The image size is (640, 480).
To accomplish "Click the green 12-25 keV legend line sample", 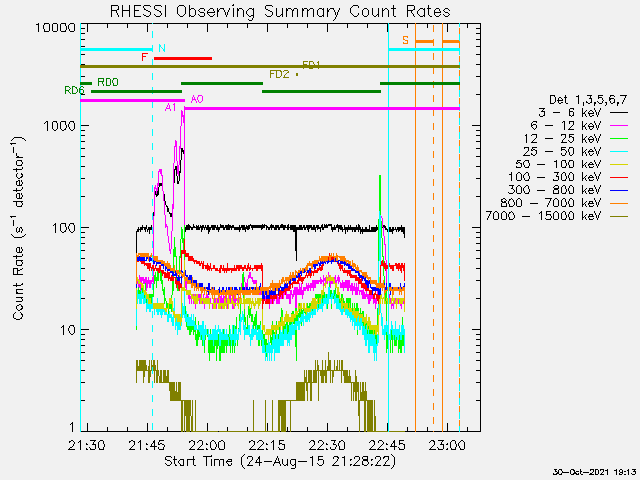I will click(619, 139).
